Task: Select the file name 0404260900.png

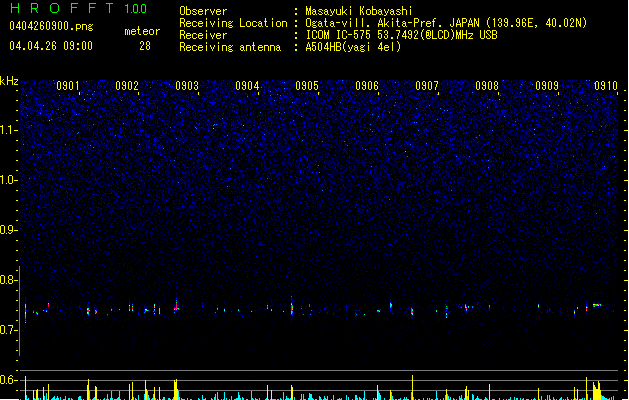Action: tap(51, 26)
